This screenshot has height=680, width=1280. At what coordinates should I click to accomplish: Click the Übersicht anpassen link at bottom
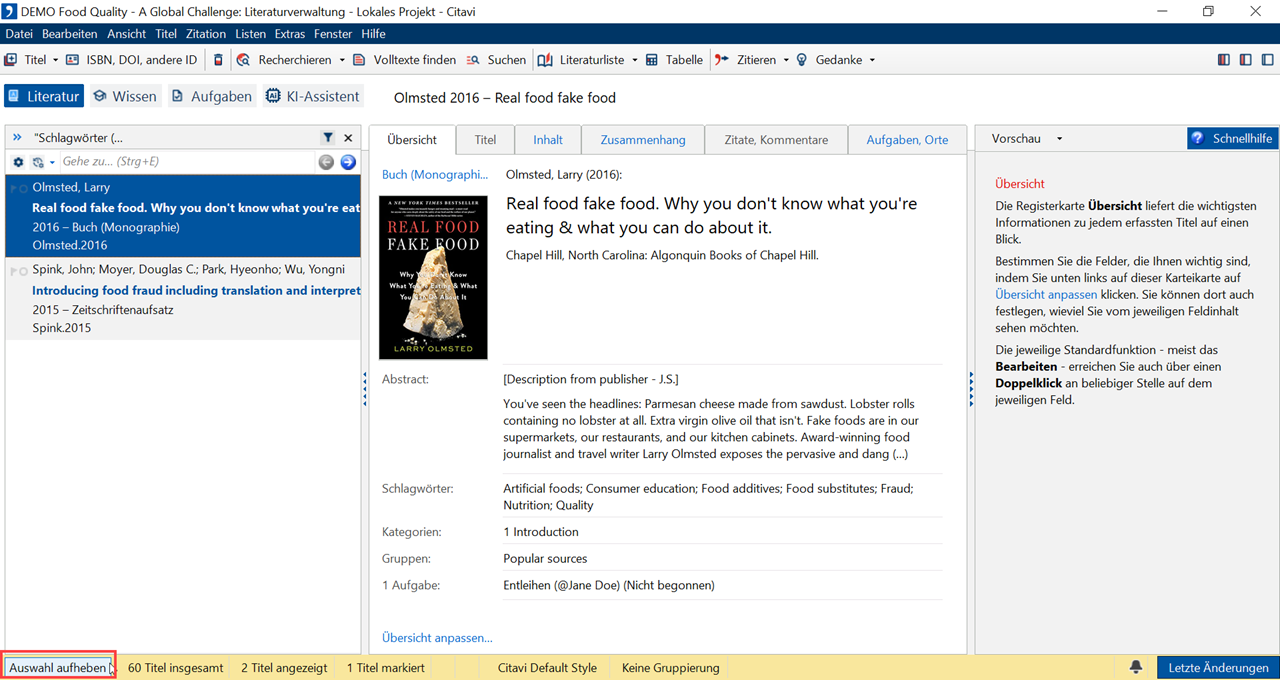[x=437, y=637]
